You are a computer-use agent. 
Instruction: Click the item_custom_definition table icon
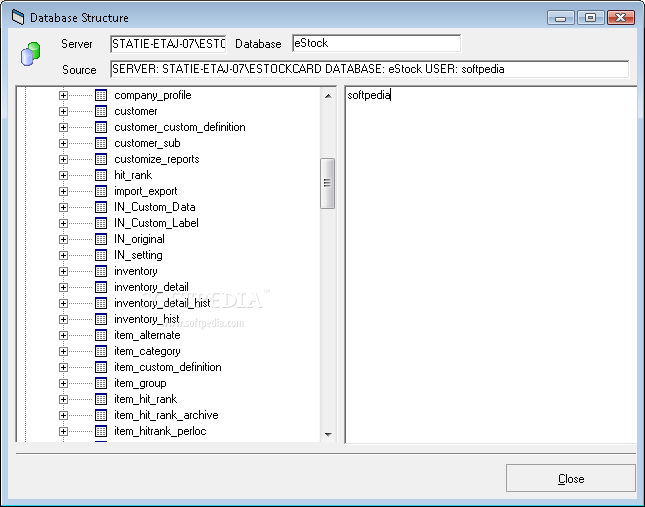point(101,367)
